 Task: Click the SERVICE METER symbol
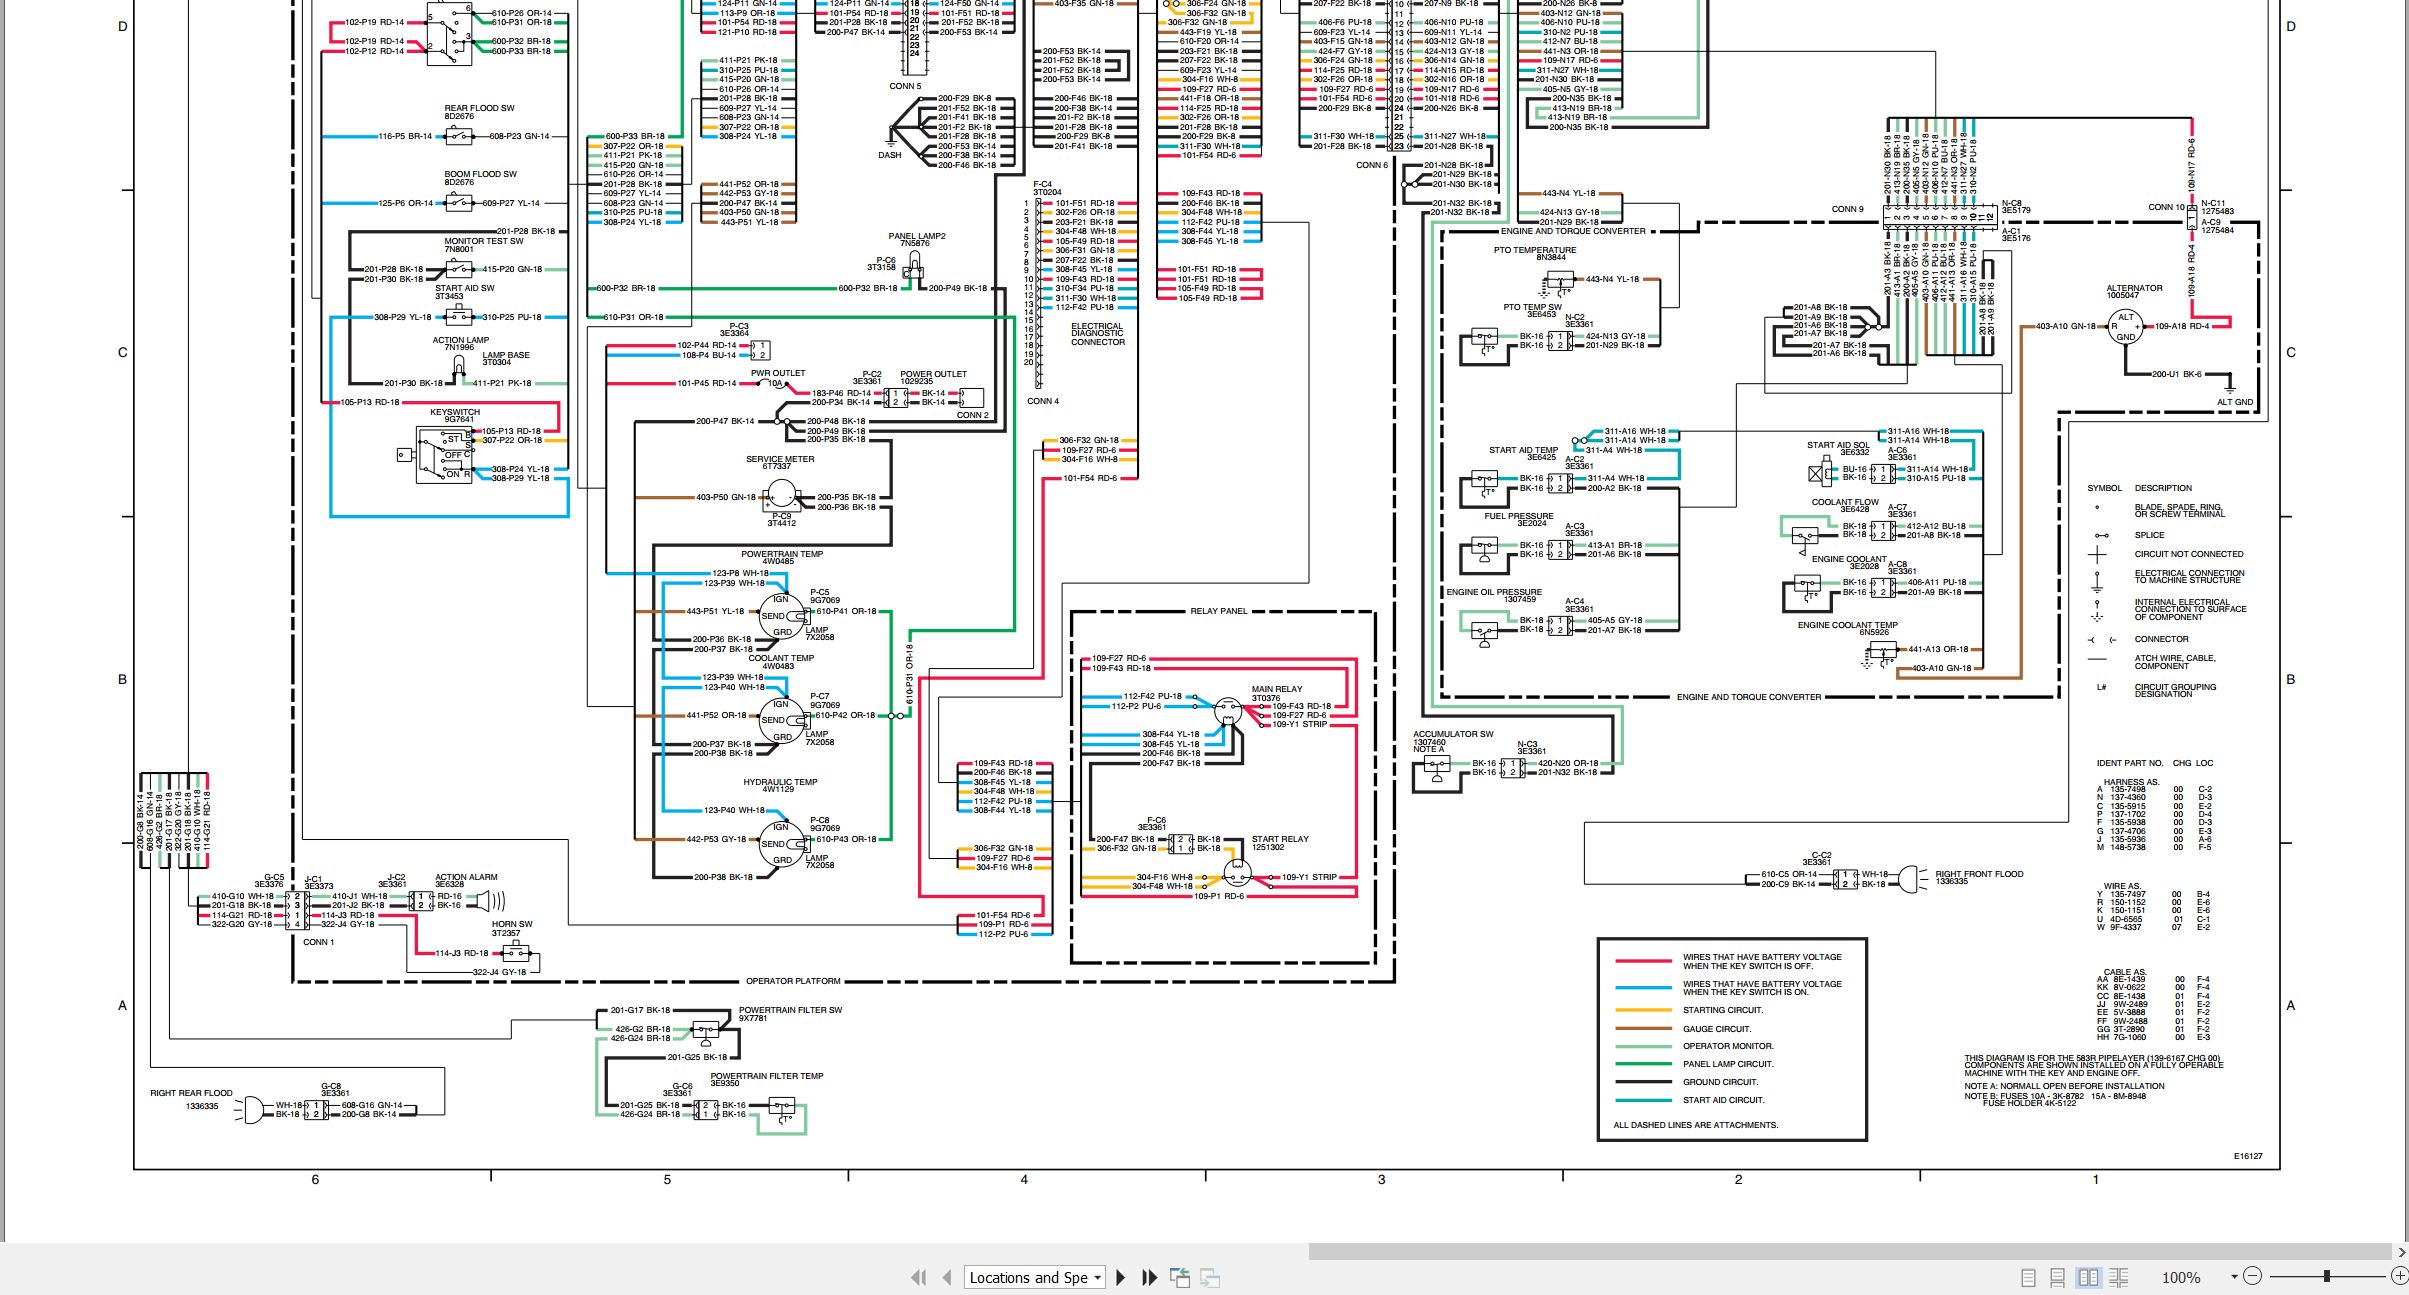(x=780, y=495)
